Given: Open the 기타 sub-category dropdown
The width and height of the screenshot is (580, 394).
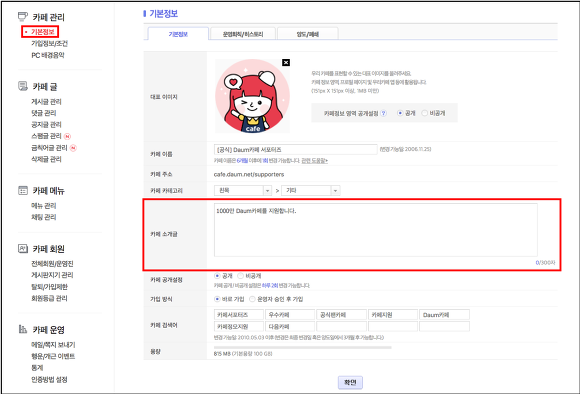Looking at the screenshot, I should tap(310, 191).
